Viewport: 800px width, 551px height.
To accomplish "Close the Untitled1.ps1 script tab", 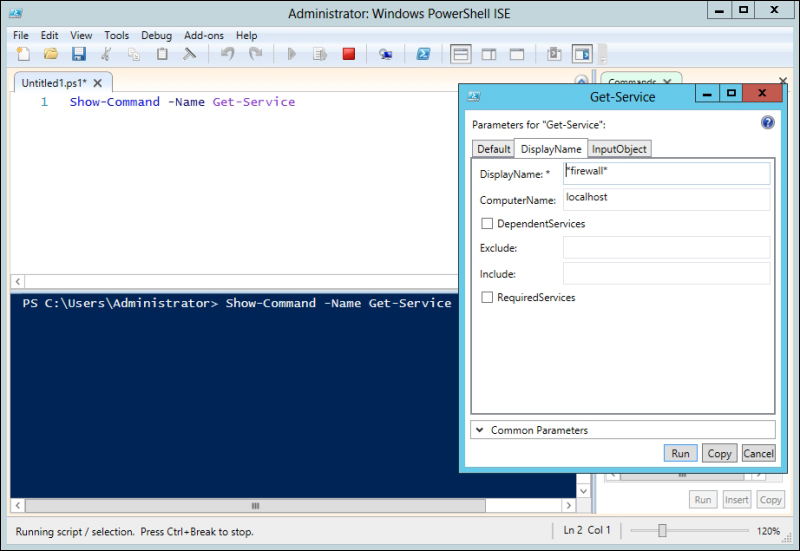I will coord(98,83).
